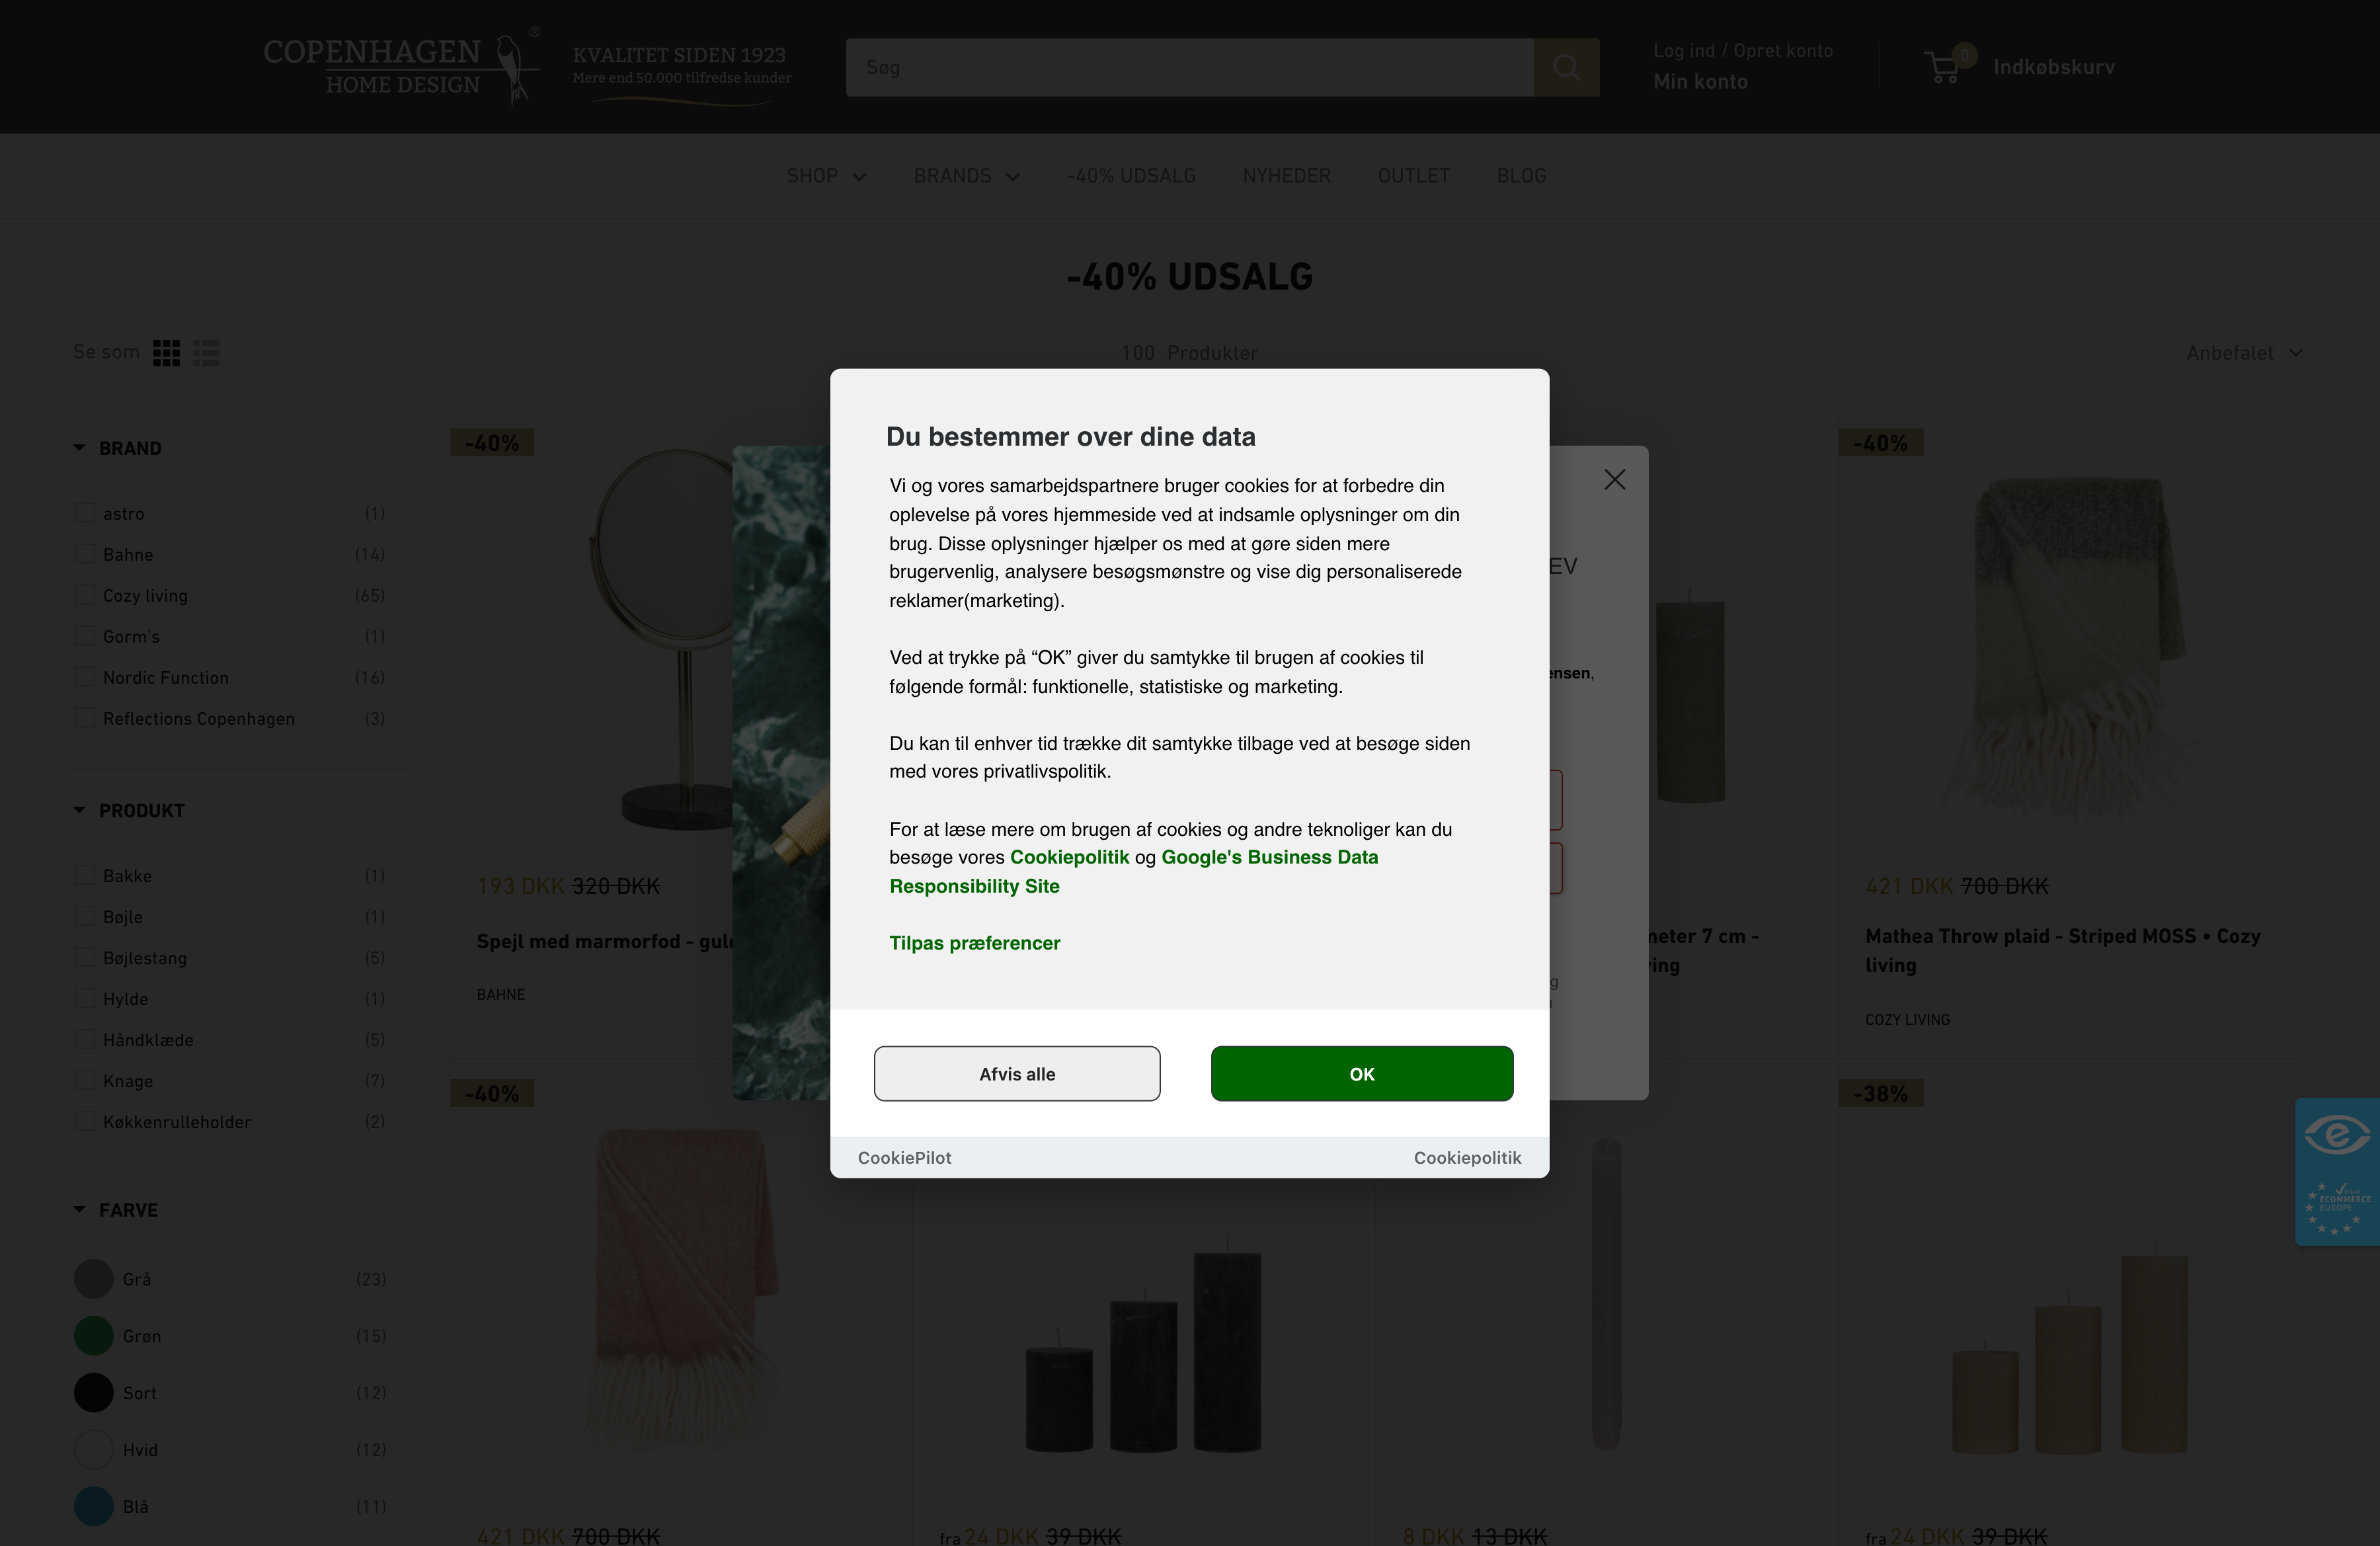Switch to grid view icon

tap(166, 352)
